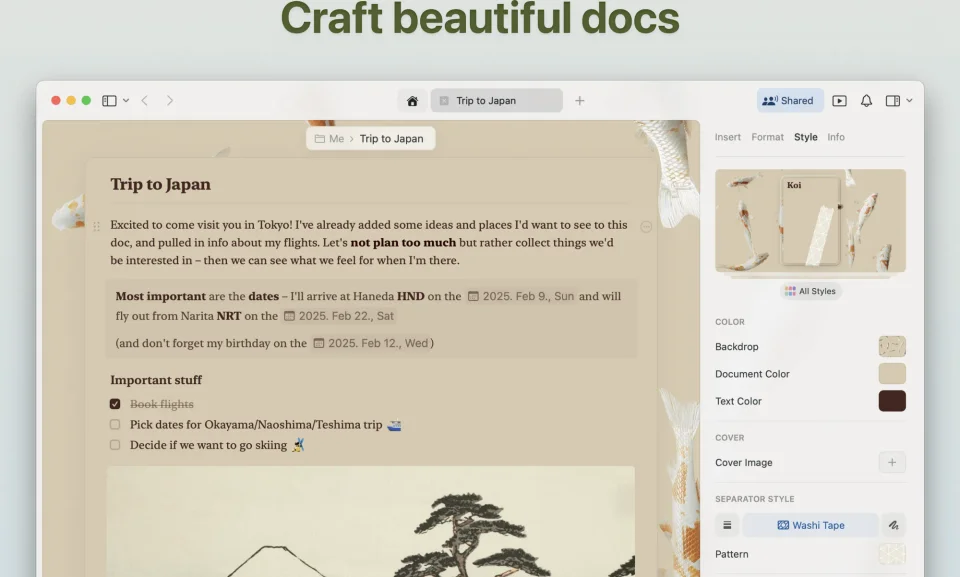This screenshot has width=960, height=577.
Task: Add a Cover Image with plus
Action: tap(892, 462)
